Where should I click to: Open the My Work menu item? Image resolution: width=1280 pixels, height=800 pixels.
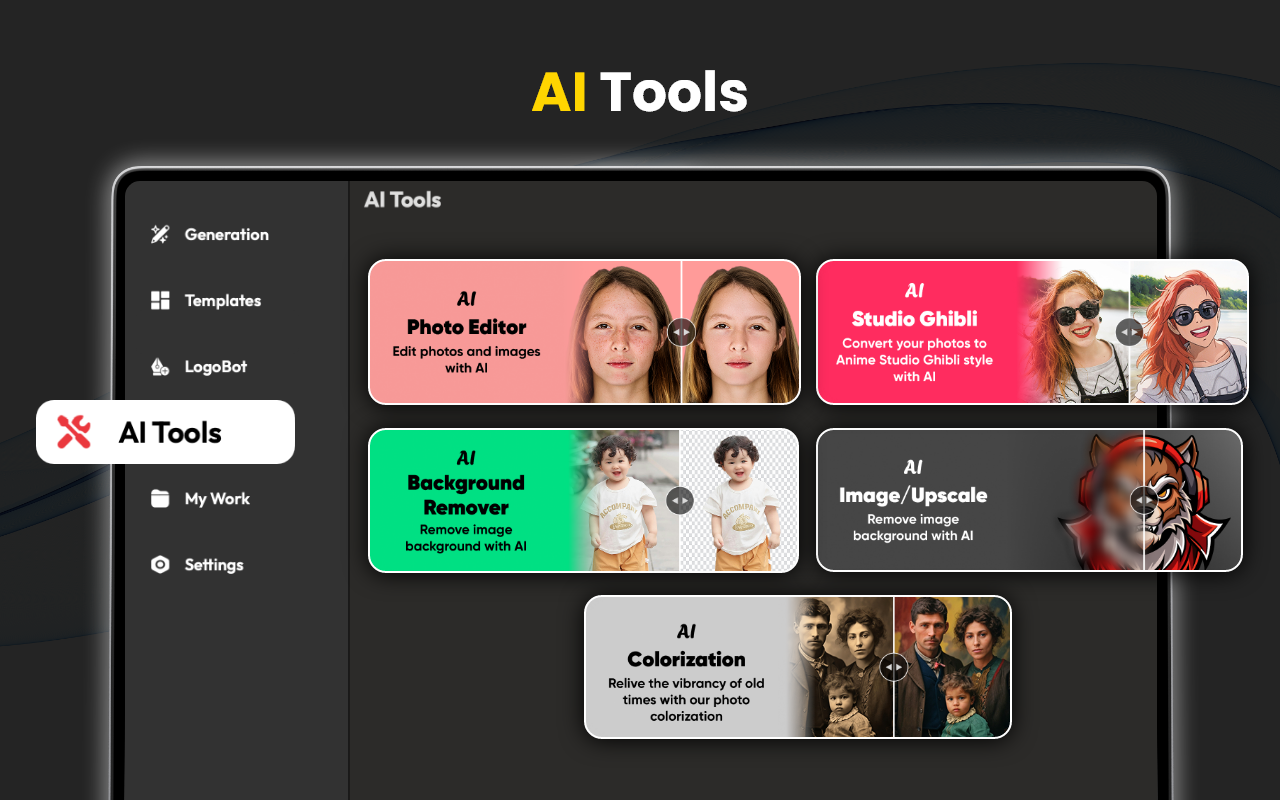(200, 499)
